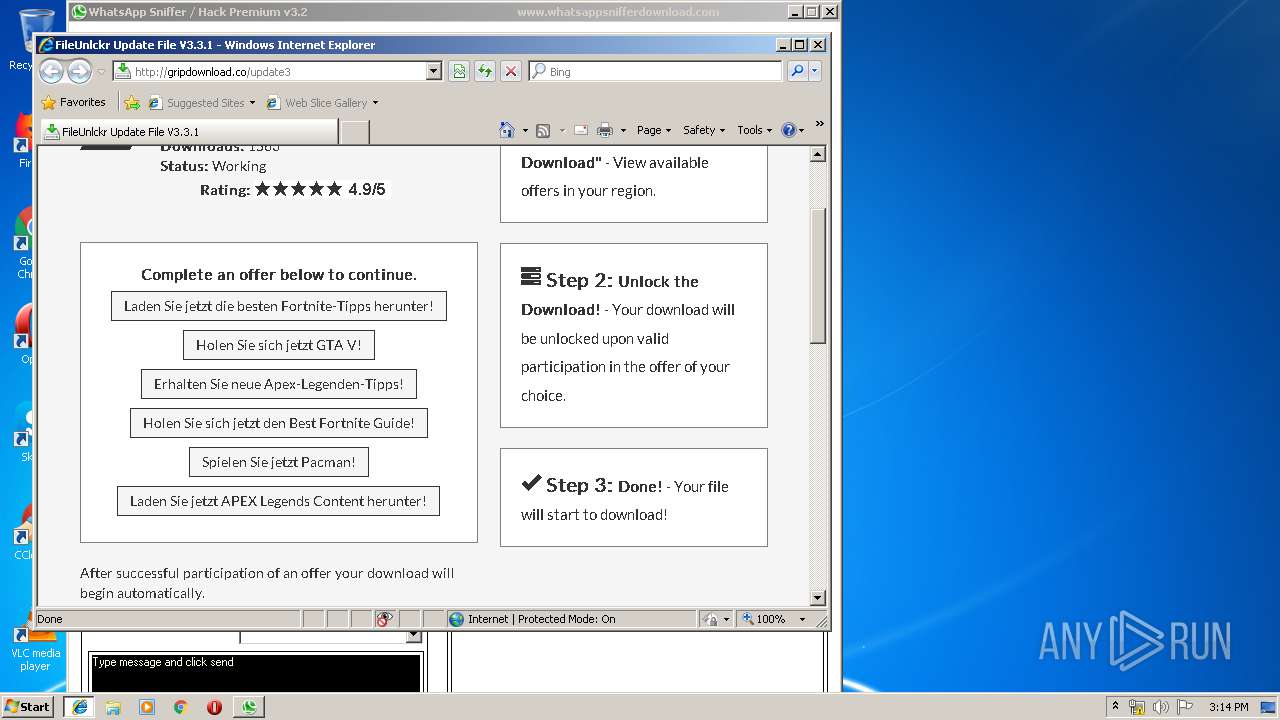Open Suggested Sites favorites item
Viewport: 1280px width, 720px height.
(x=201, y=102)
